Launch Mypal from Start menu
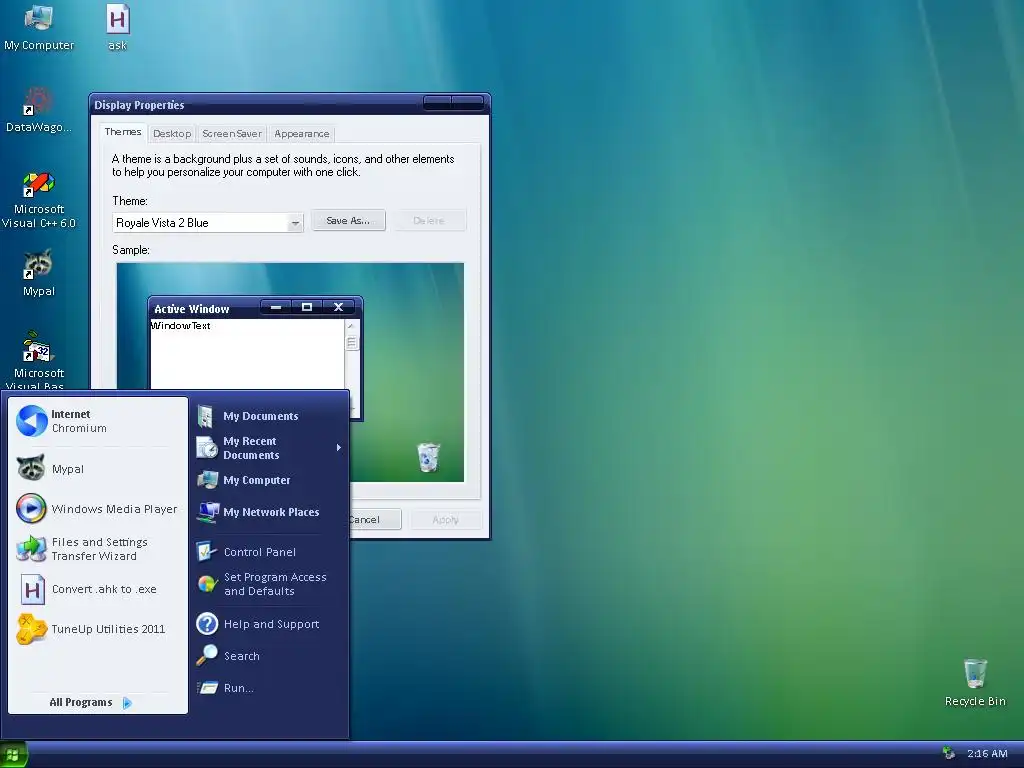The image size is (1024, 768). pyautogui.click(x=97, y=468)
